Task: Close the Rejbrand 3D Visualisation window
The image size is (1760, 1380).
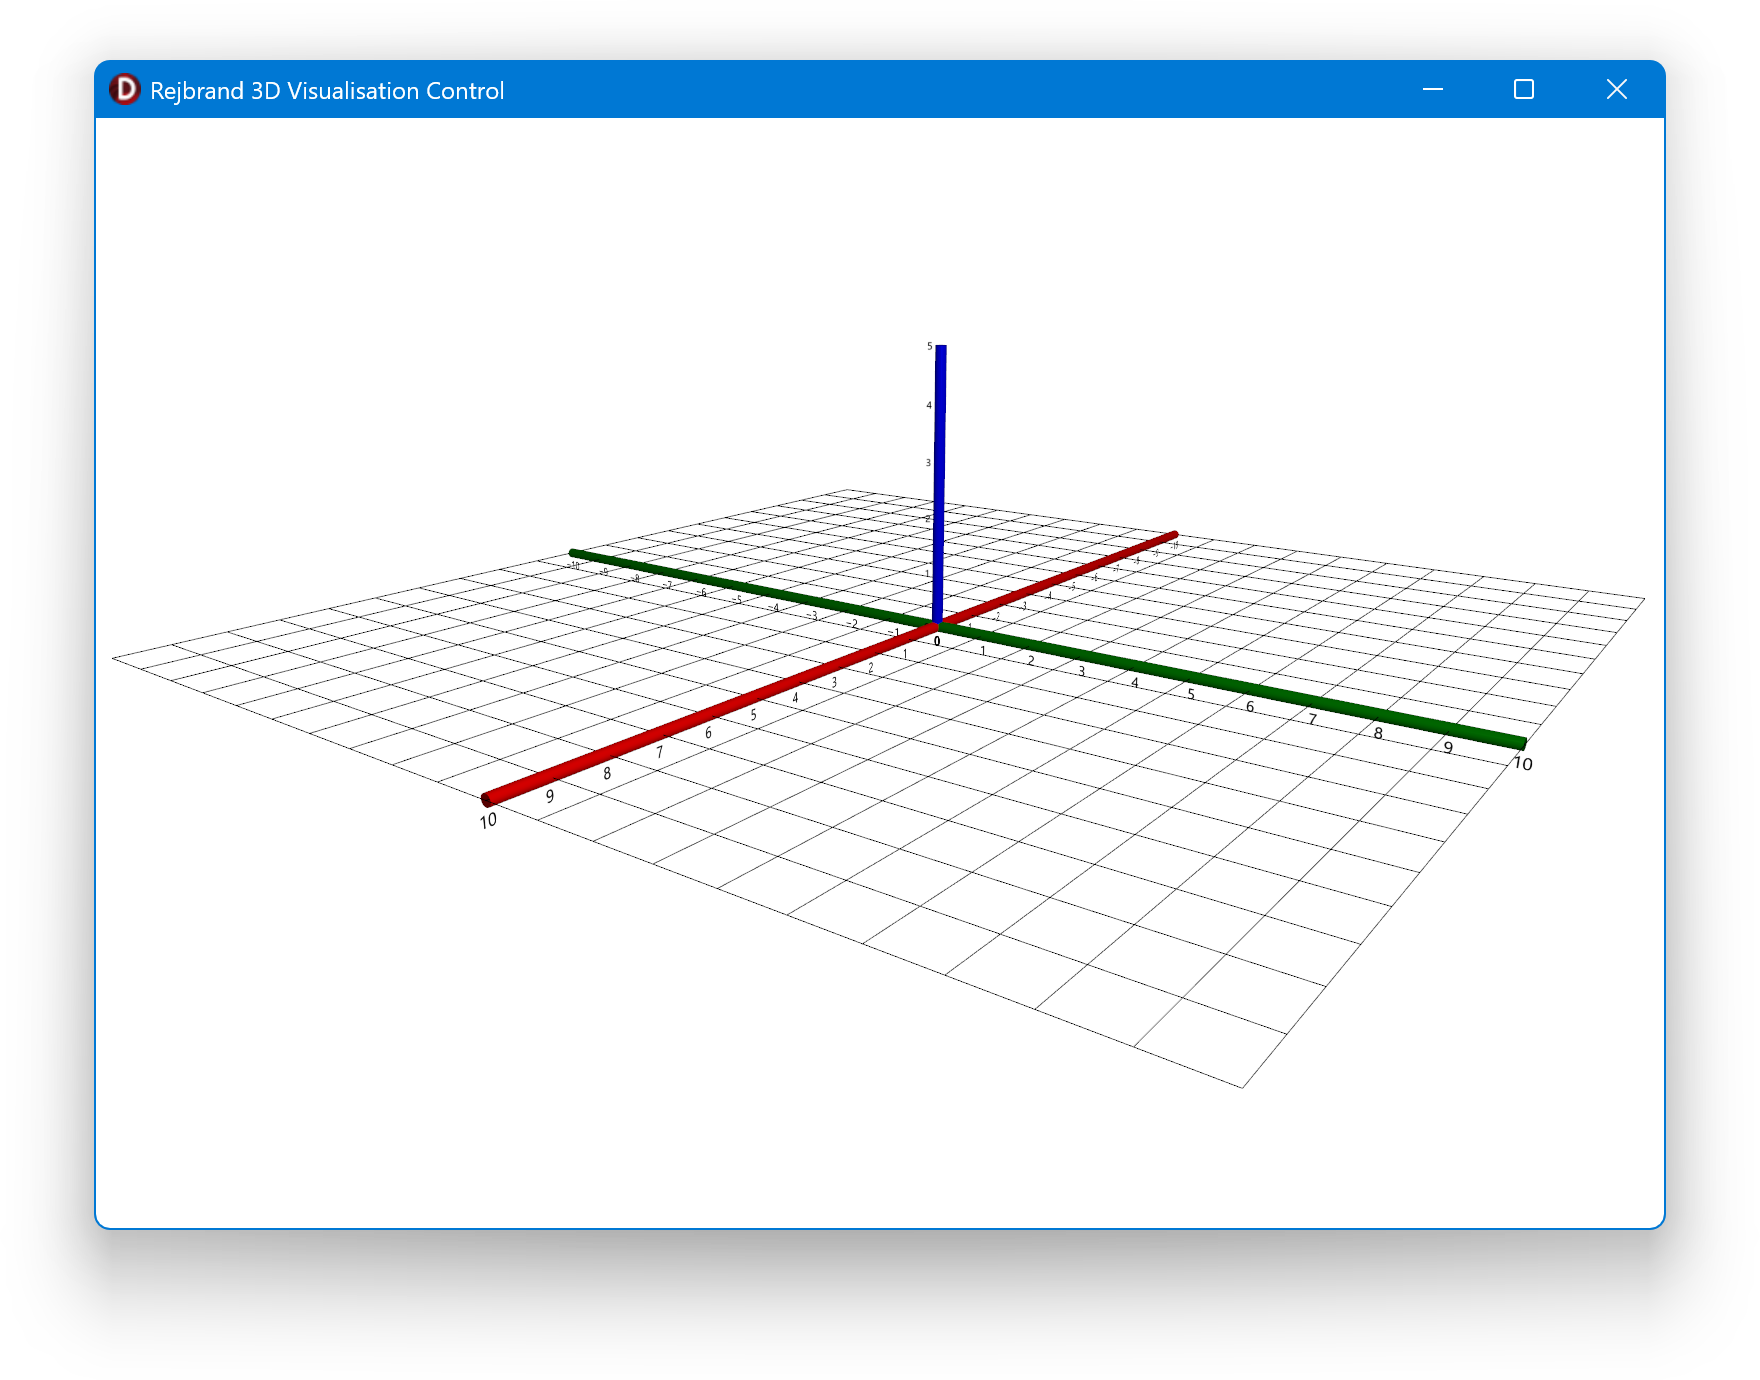Action: click(1616, 90)
